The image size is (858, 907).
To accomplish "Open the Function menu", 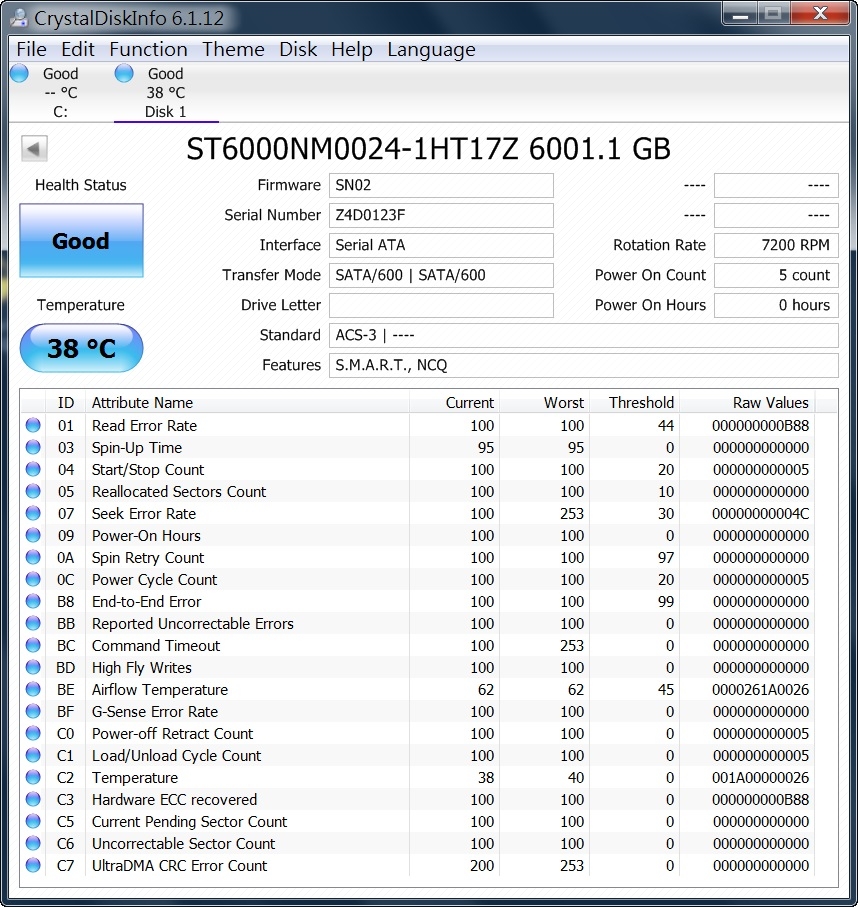I will coord(148,49).
